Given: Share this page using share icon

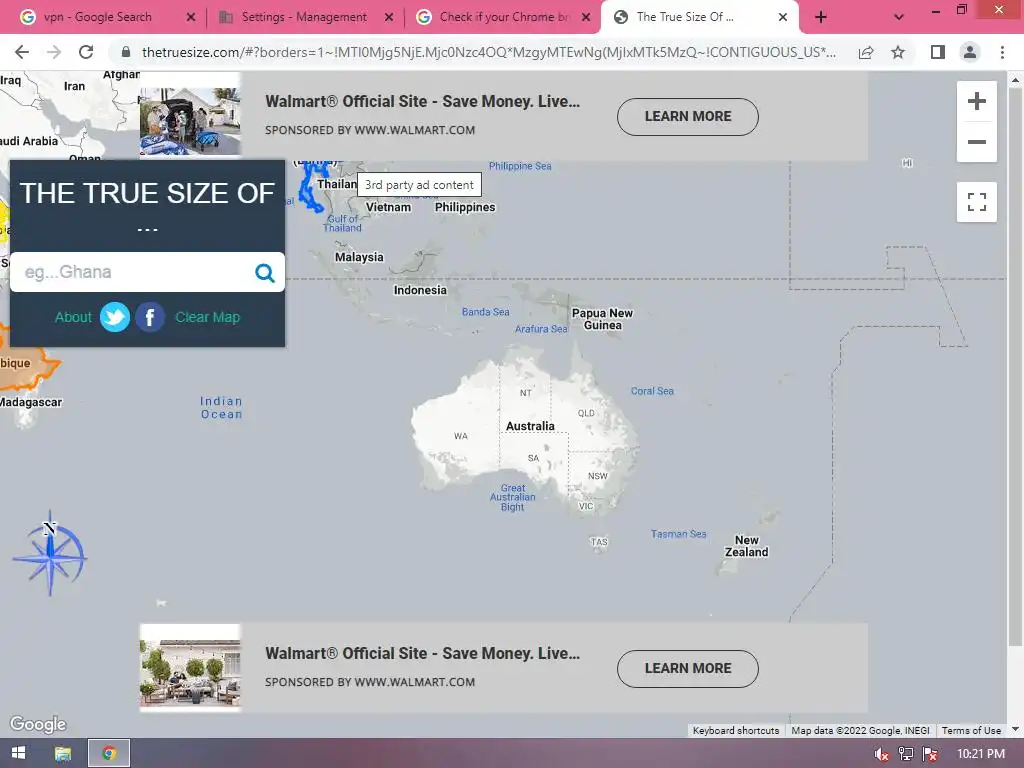Looking at the screenshot, I should pyautogui.click(x=866, y=52).
